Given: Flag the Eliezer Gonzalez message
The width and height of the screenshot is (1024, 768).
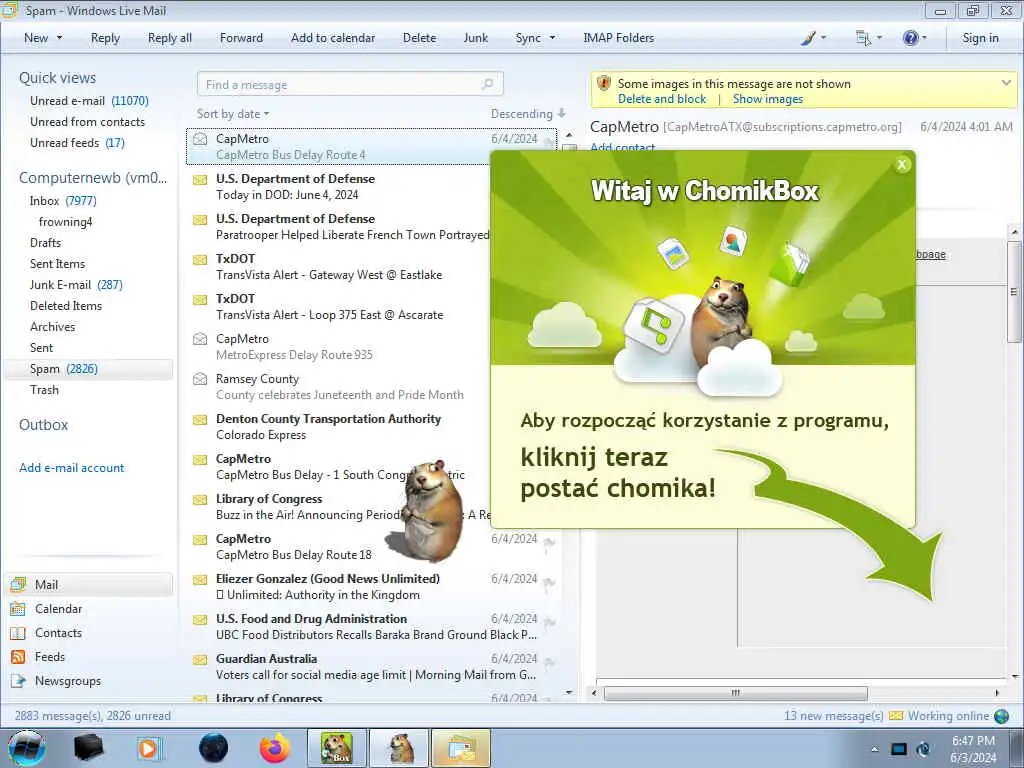Looking at the screenshot, I should (x=549, y=583).
